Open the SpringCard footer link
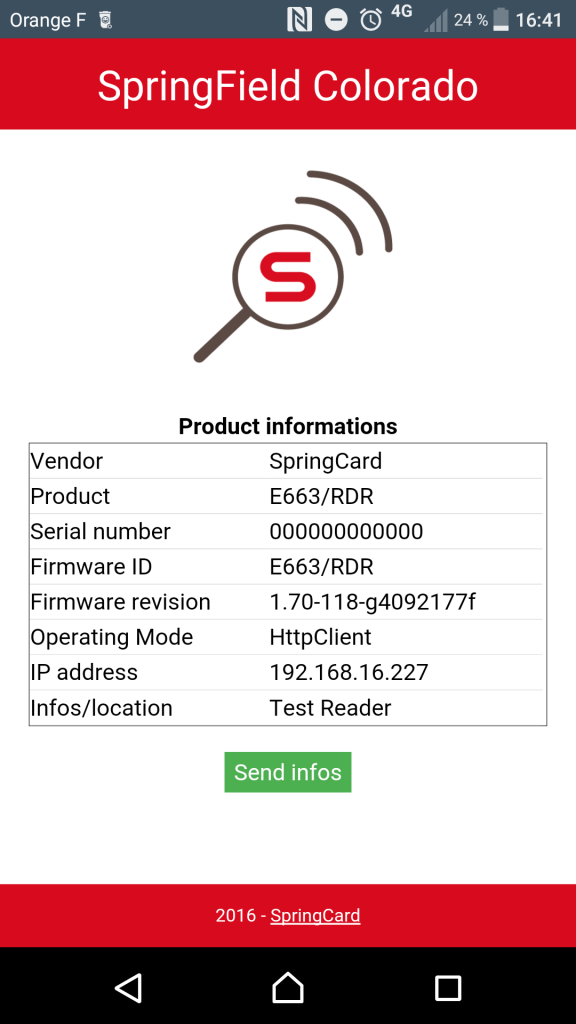The width and height of the screenshot is (576, 1024). (315, 916)
